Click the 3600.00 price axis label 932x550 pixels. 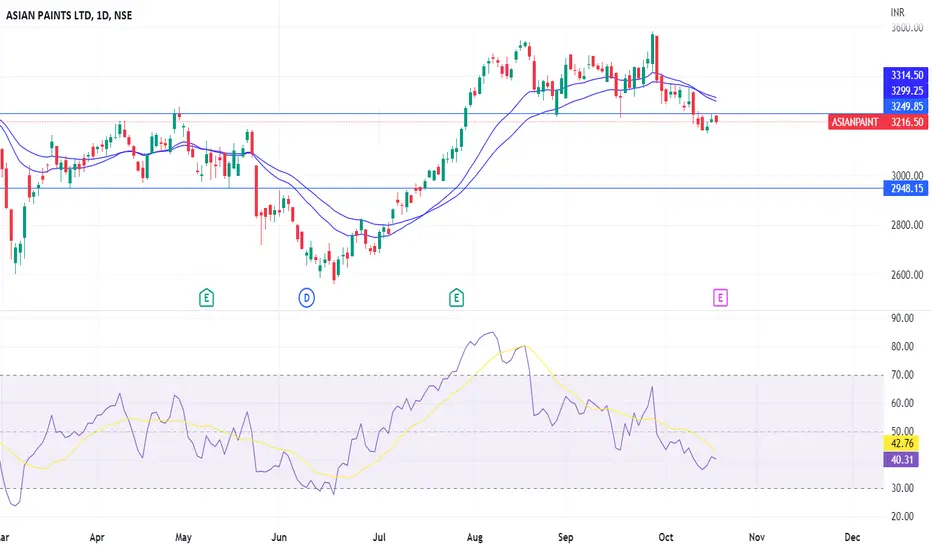(907, 27)
